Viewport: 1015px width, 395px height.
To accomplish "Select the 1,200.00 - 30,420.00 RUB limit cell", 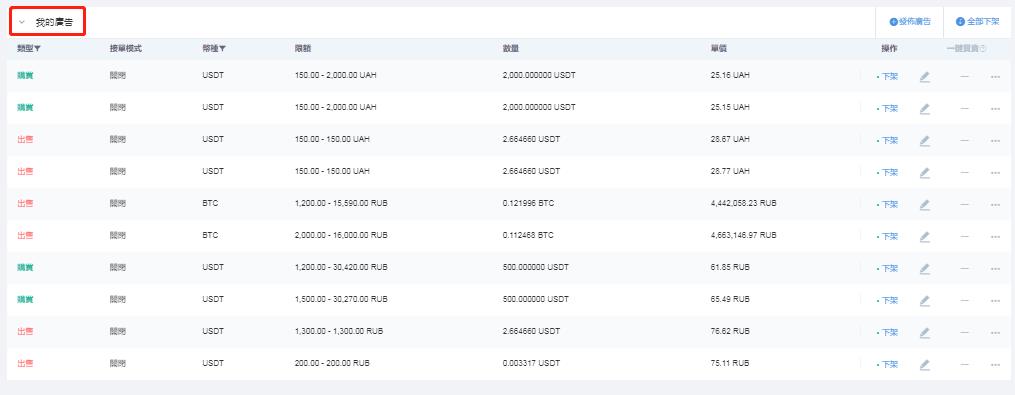I will [341, 267].
